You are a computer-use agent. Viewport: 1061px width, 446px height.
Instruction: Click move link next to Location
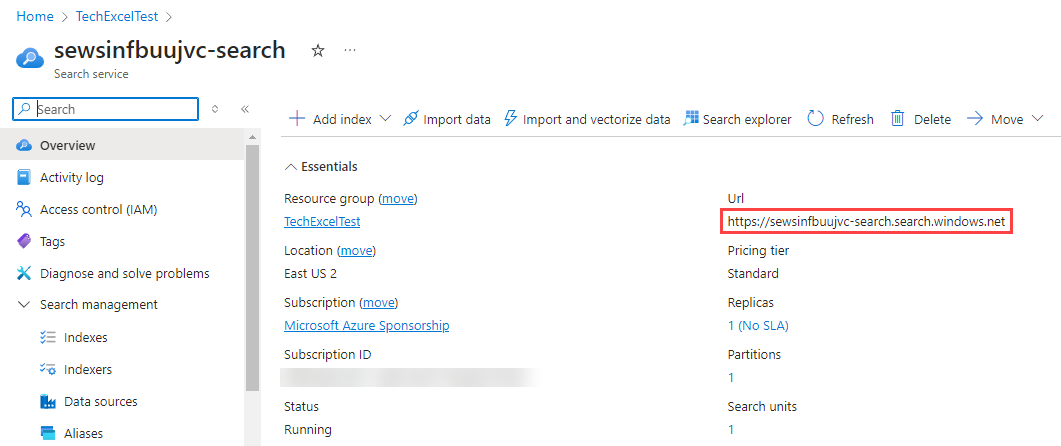click(x=356, y=250)
